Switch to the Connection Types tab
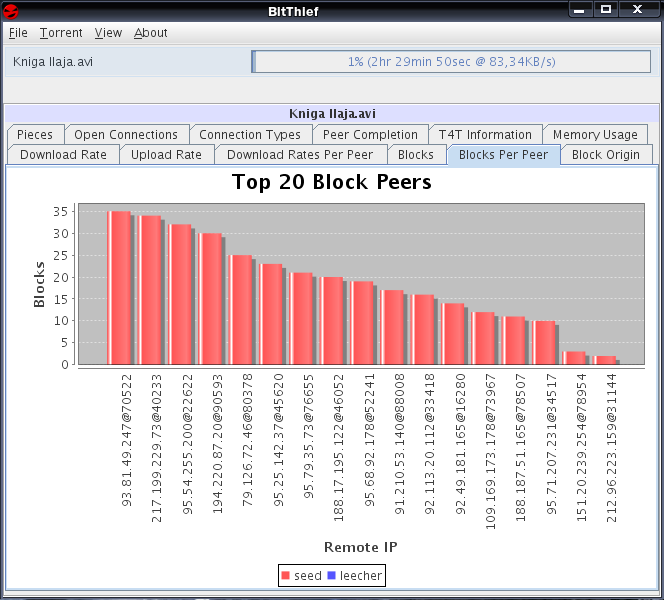This screenshot has height=600, width=664. (x=250, y=135)
